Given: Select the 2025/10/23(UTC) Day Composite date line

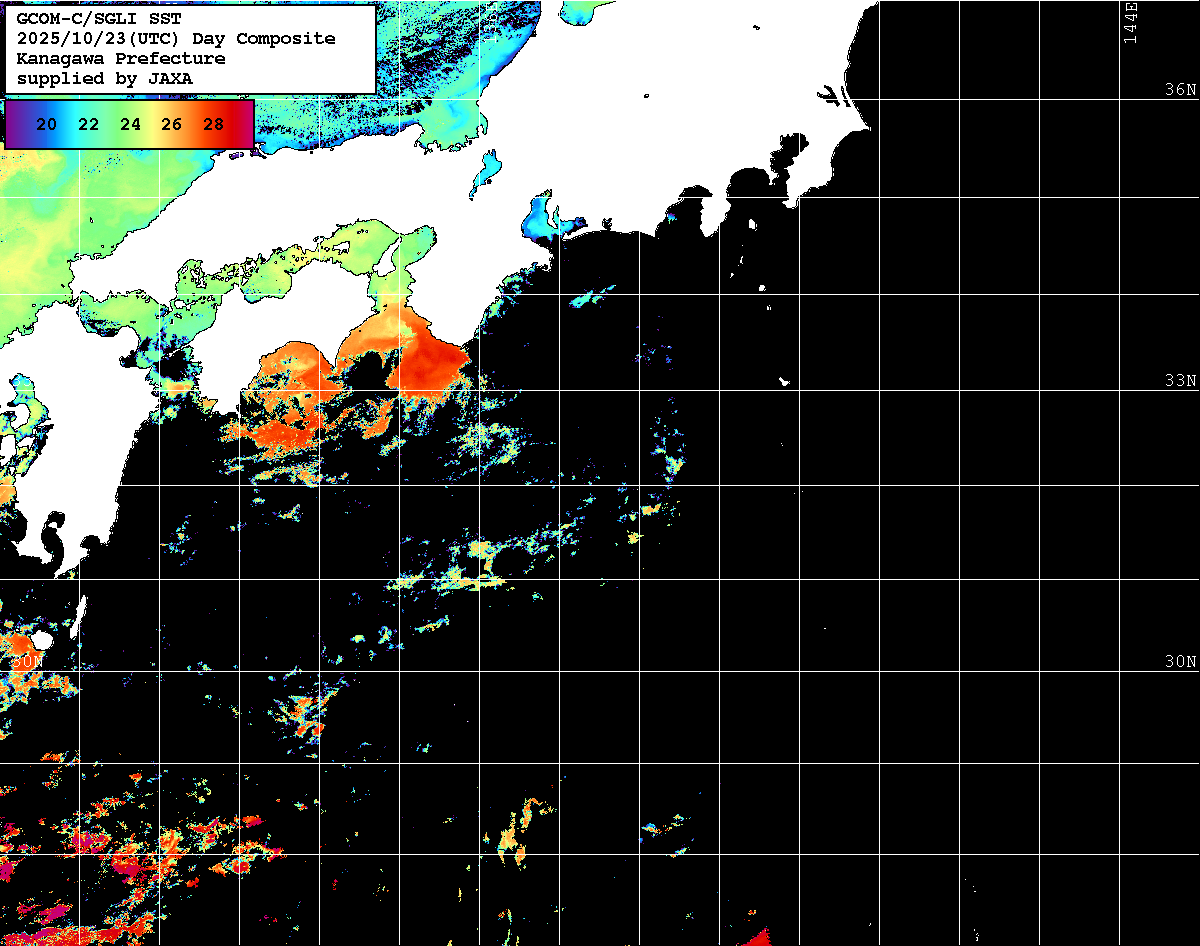Looking at the screenshot, I should 176,39.
